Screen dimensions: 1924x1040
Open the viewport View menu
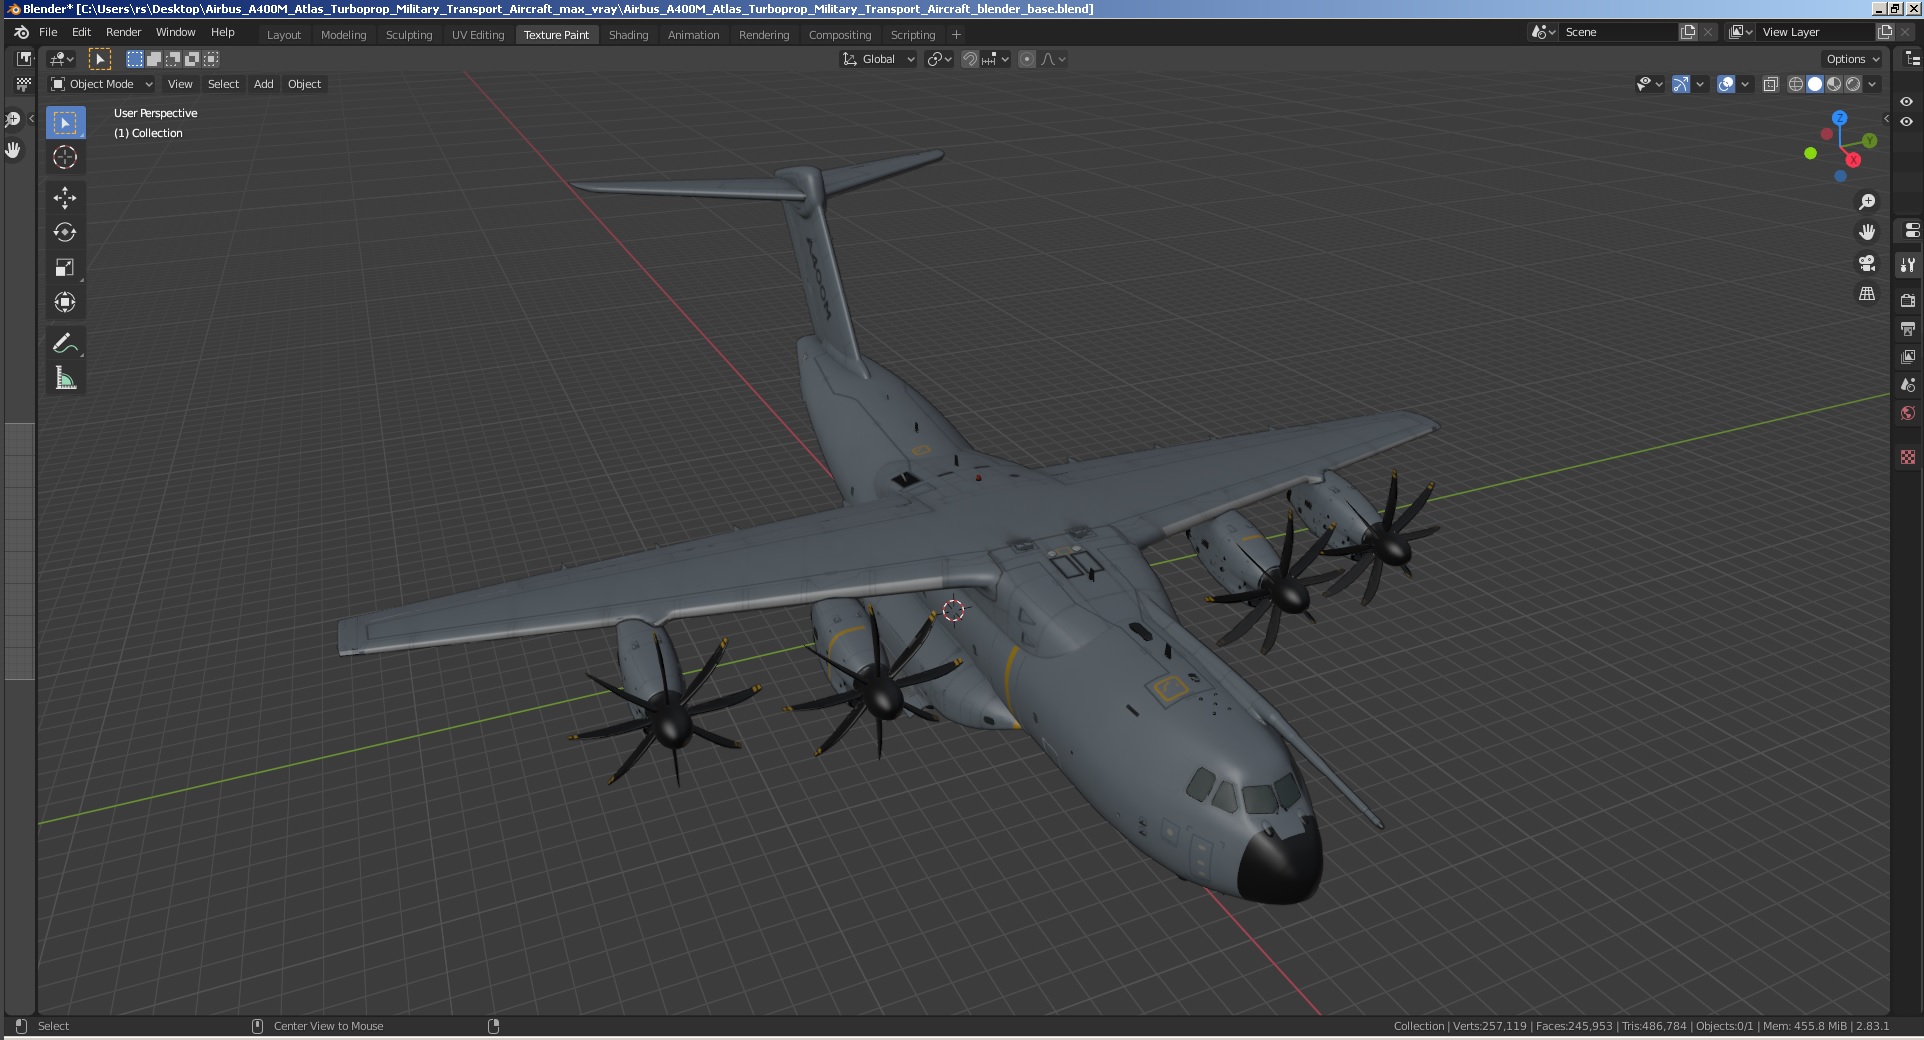point(180,84)
